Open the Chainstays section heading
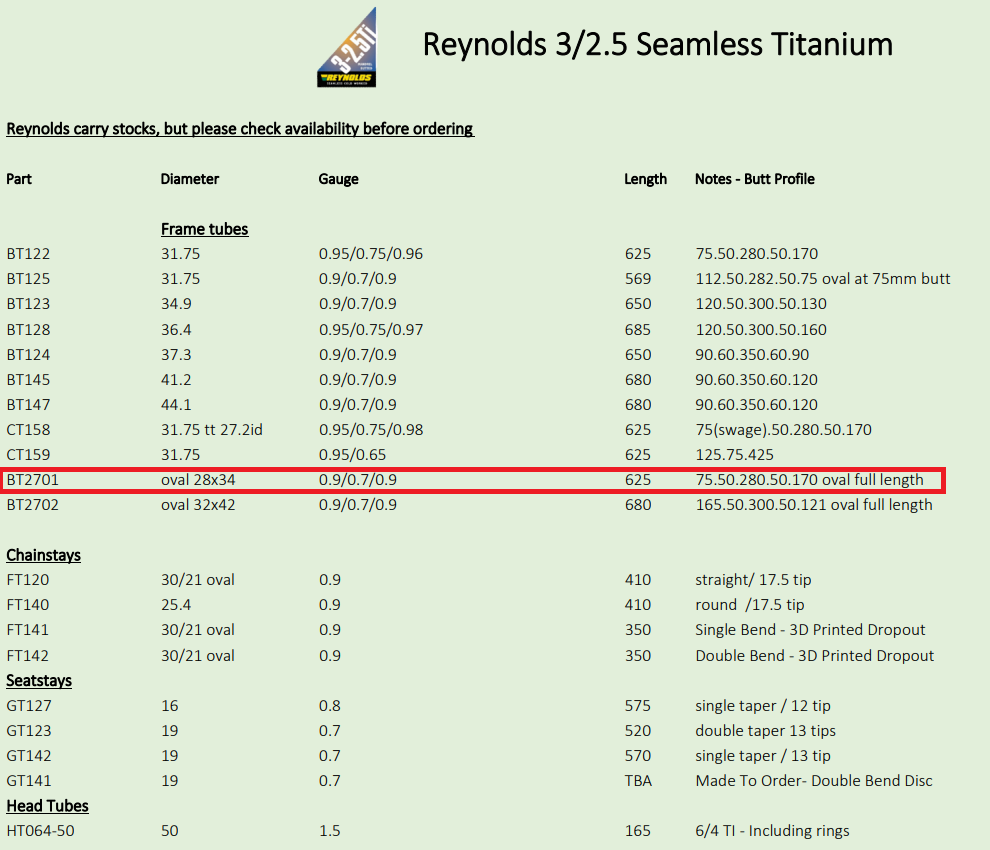 43,555
